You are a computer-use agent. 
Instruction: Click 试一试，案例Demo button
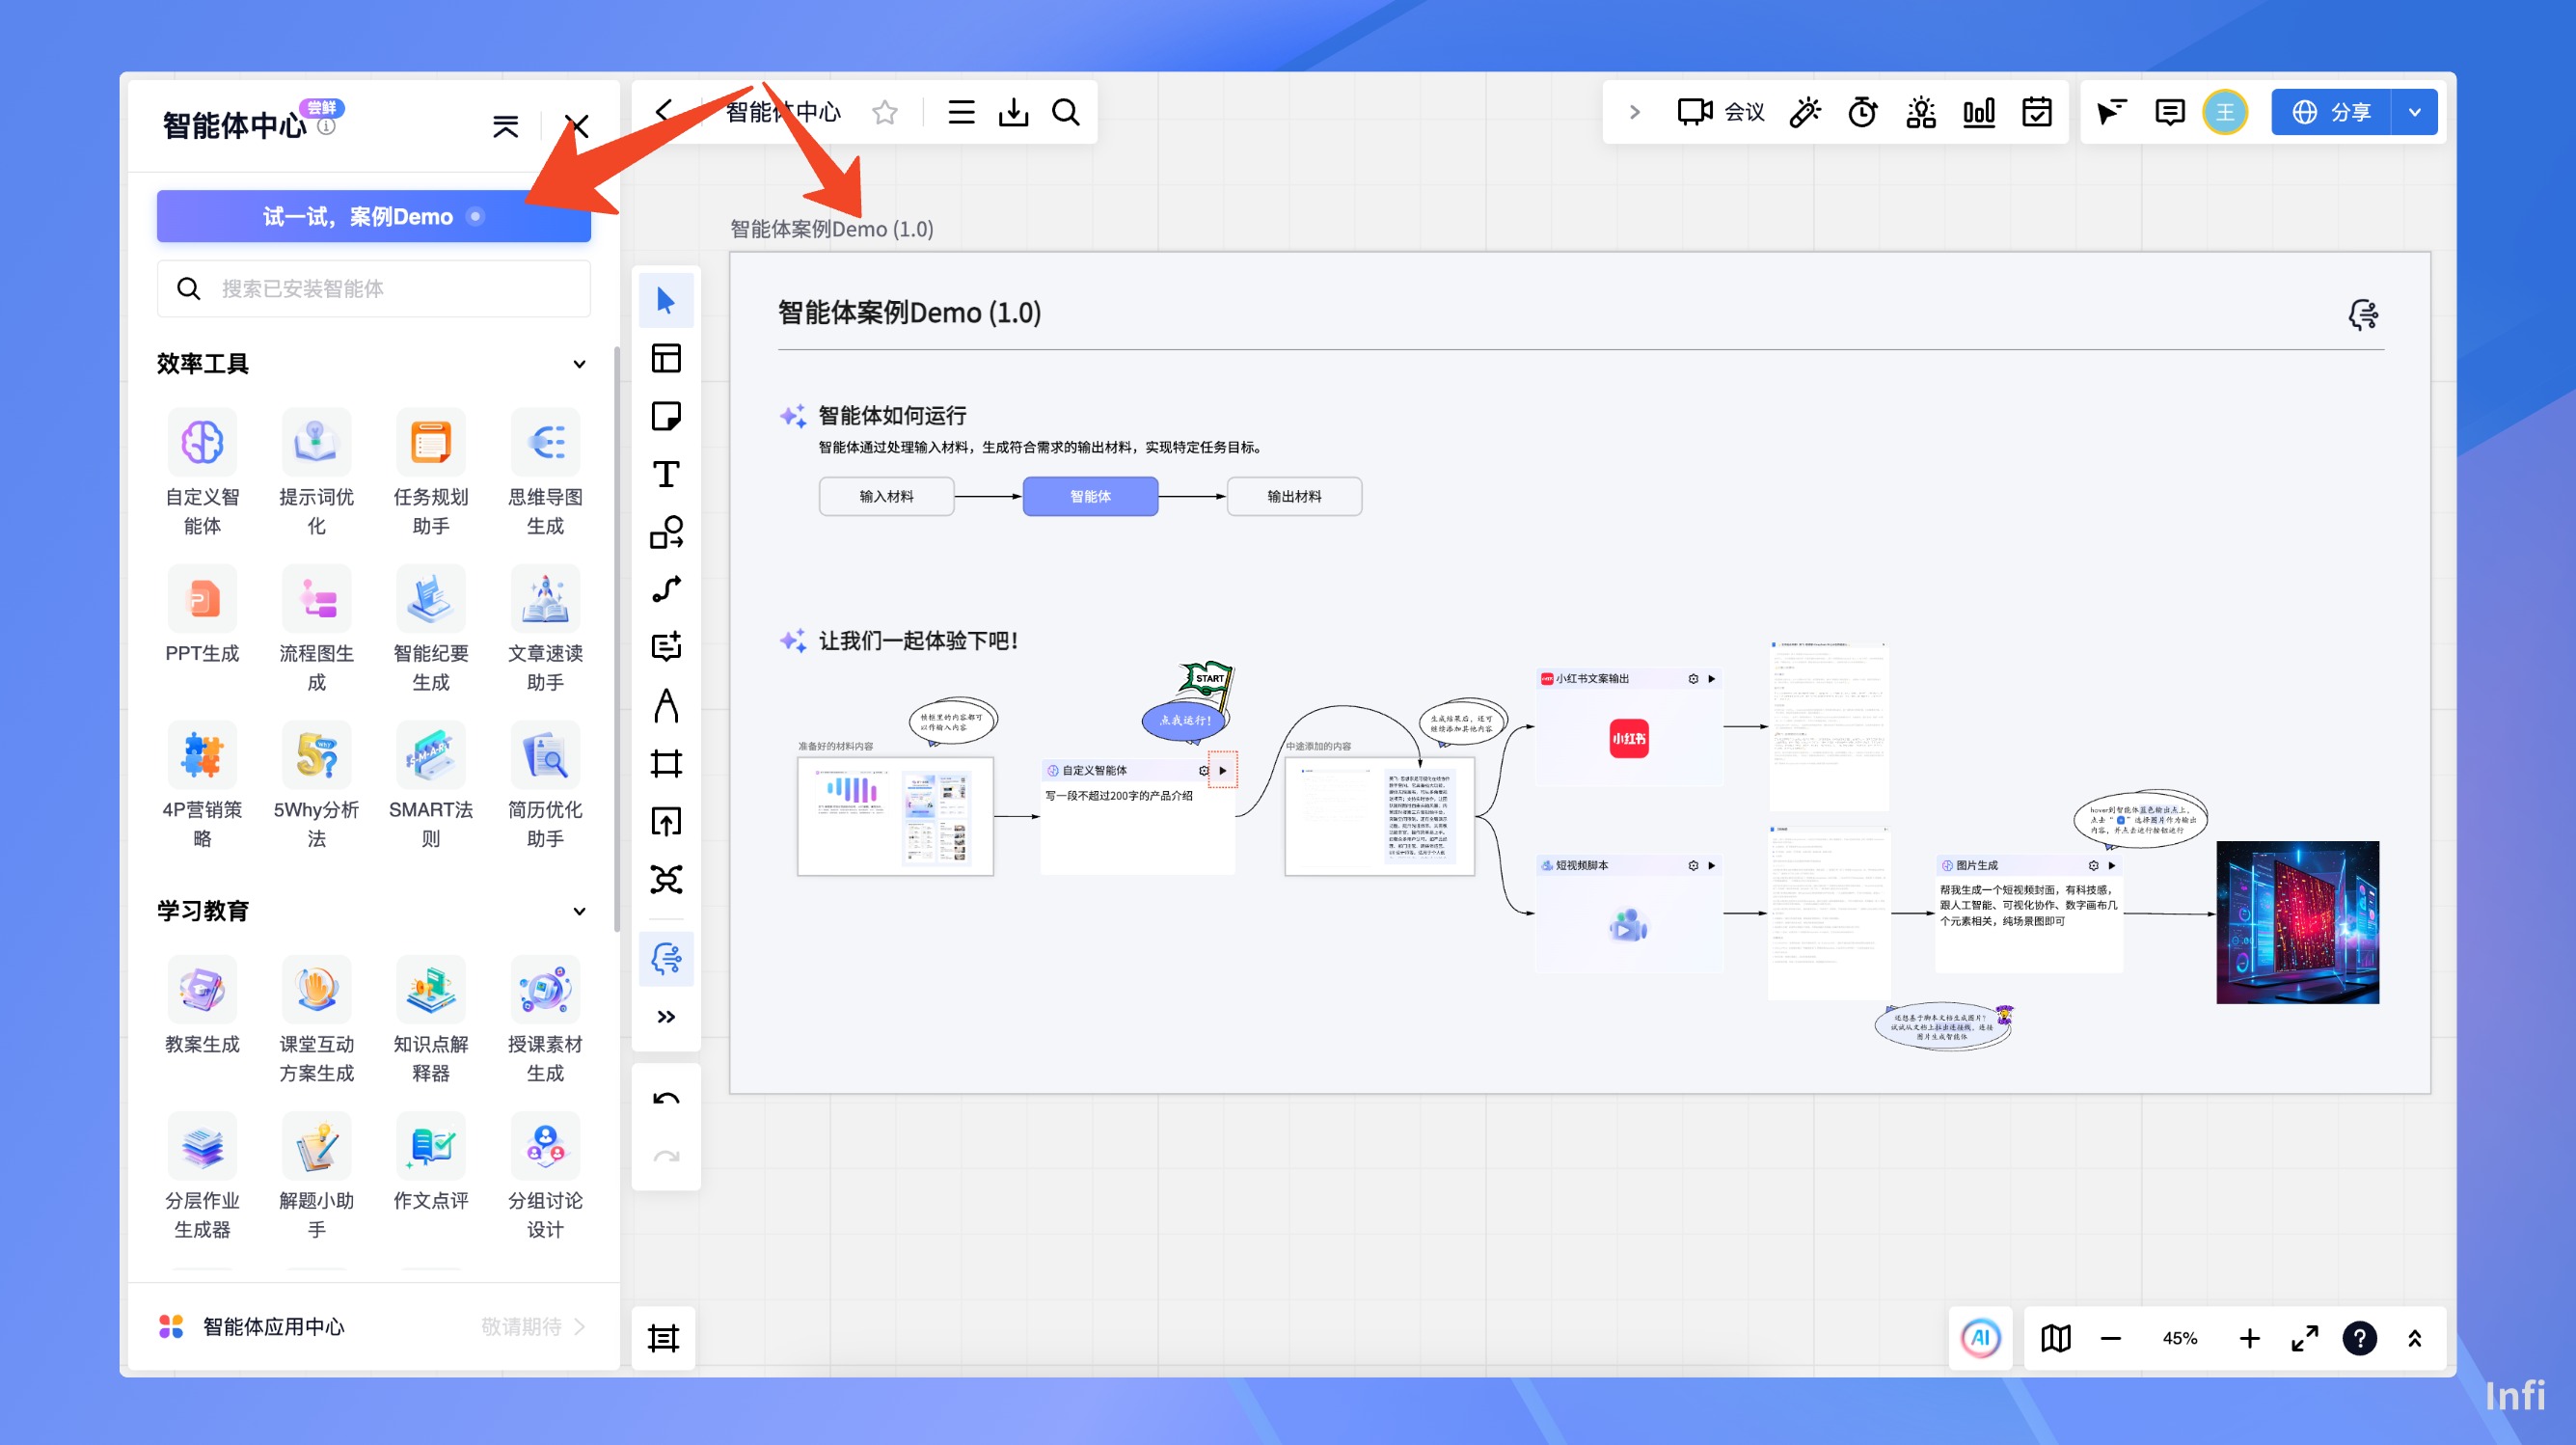coord(374,216)
